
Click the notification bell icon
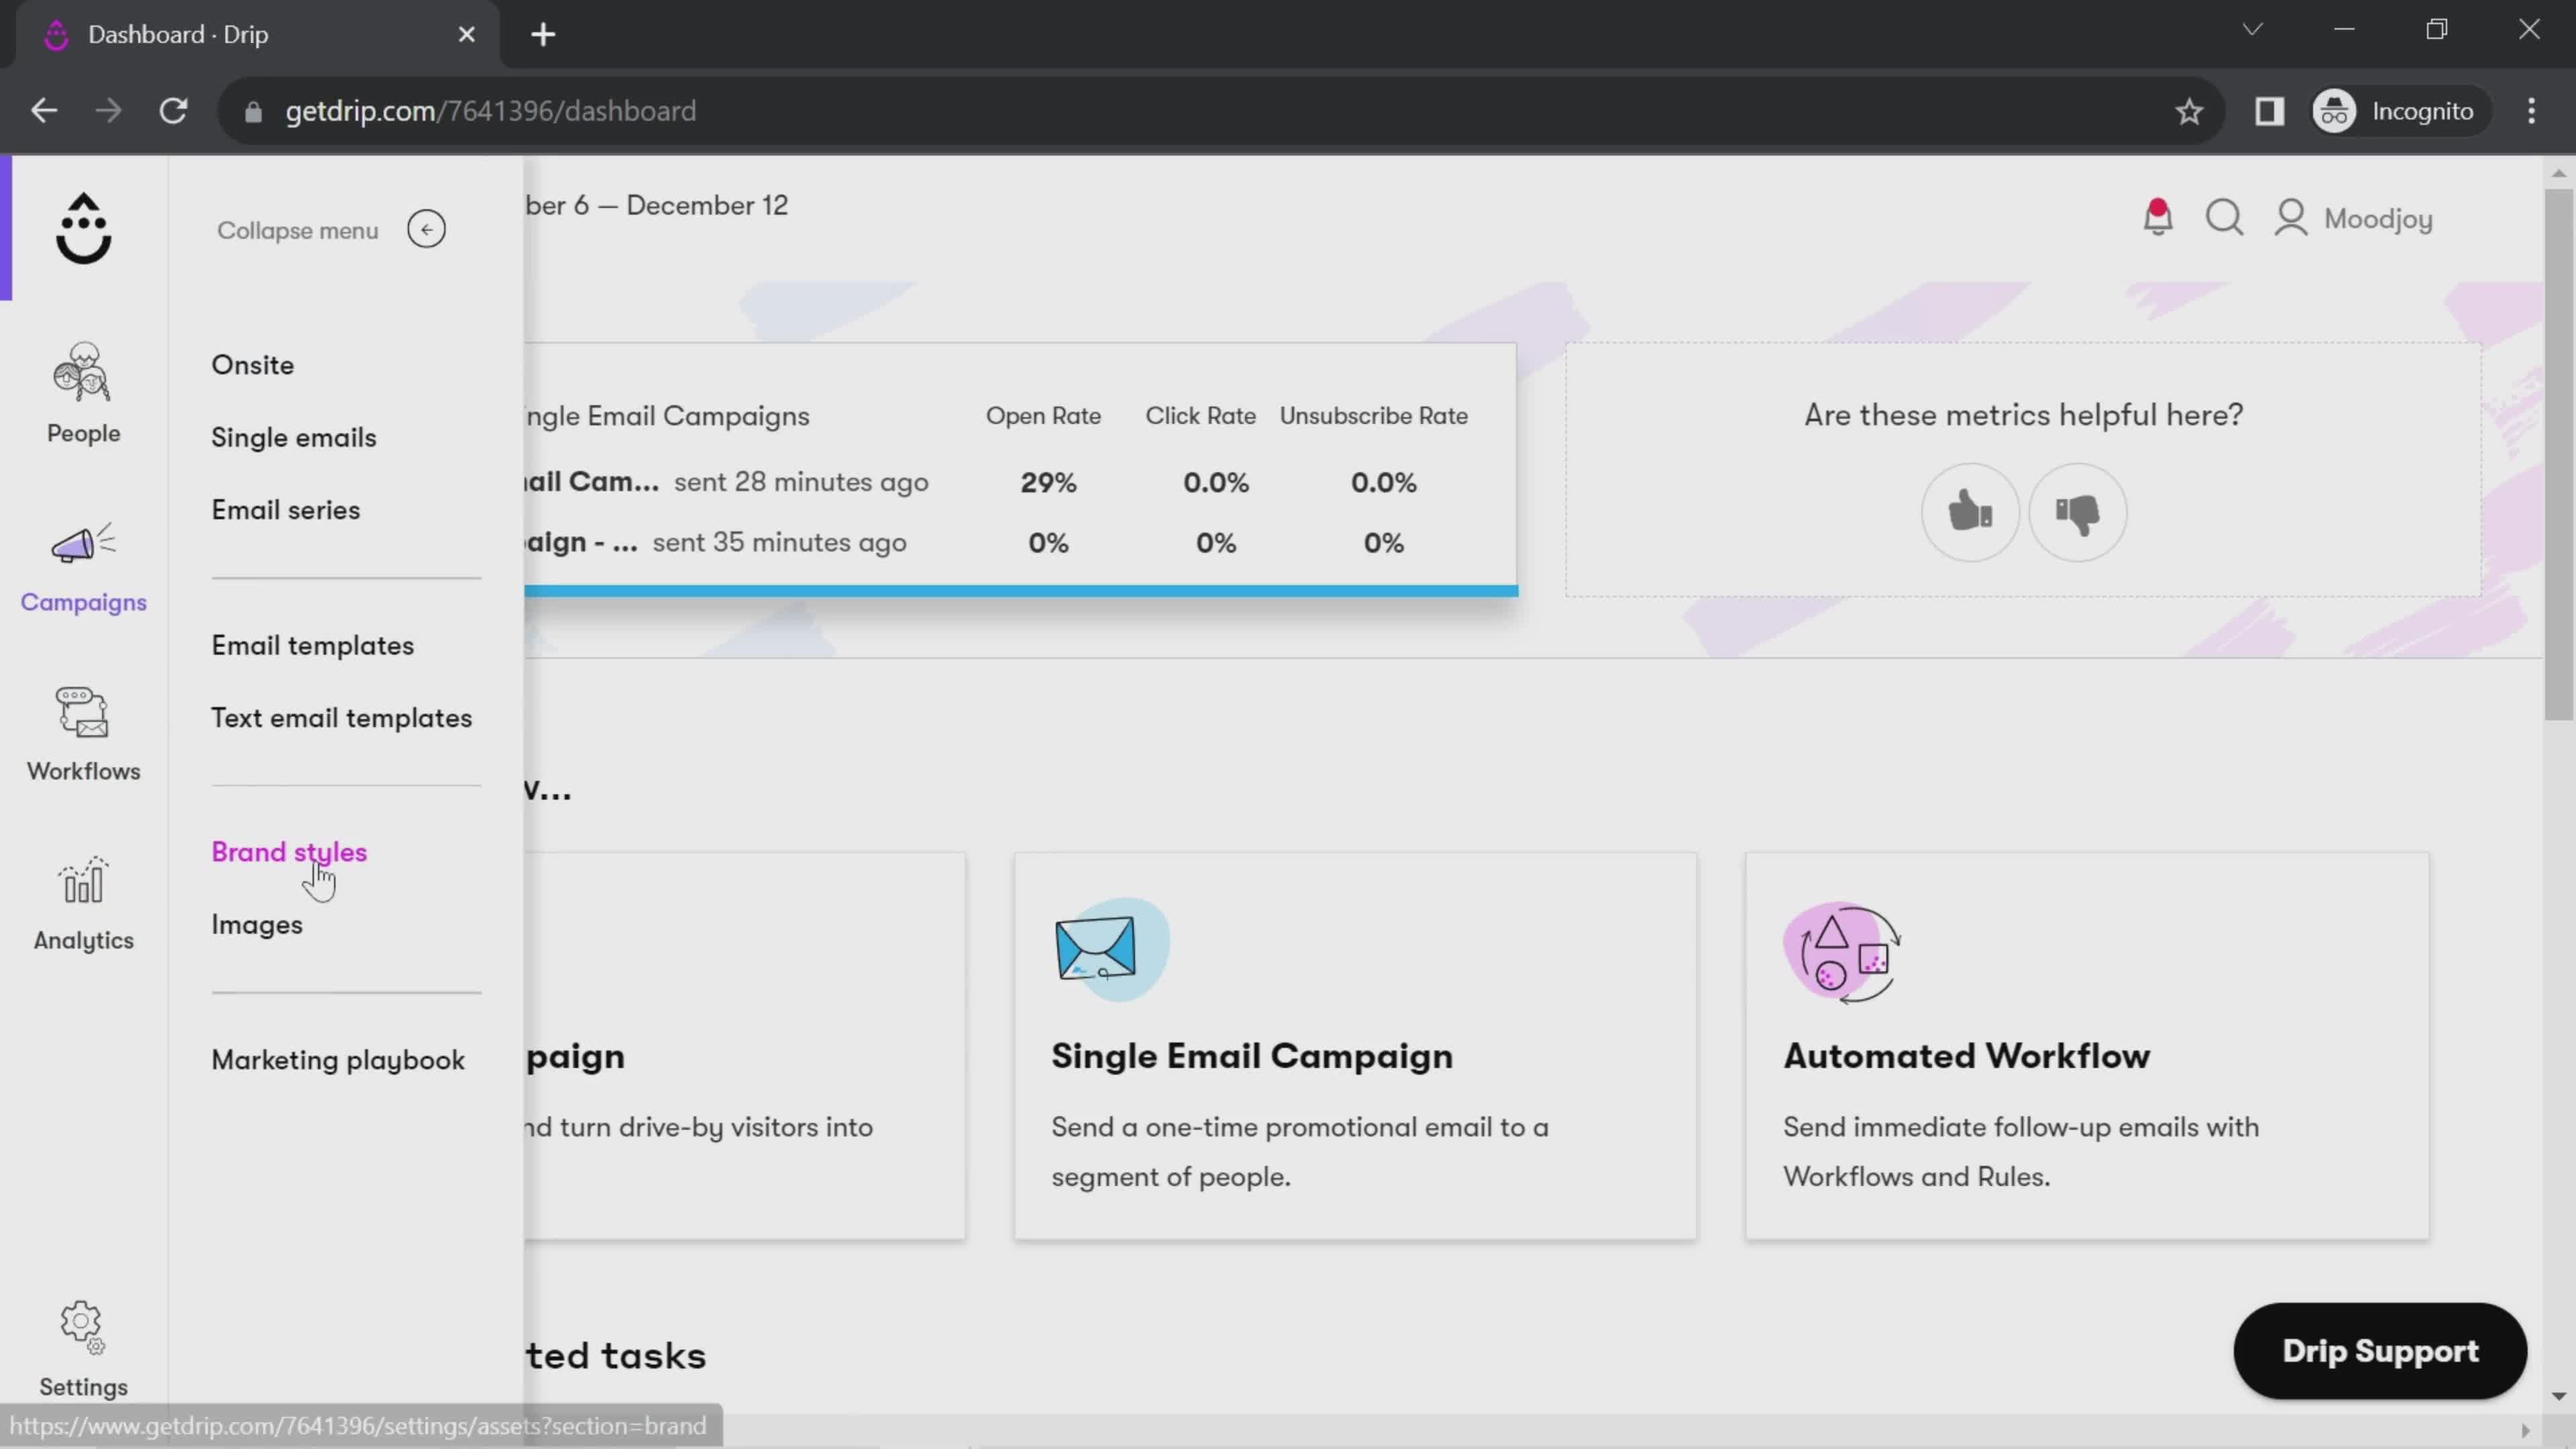[x=2159, y=217]
